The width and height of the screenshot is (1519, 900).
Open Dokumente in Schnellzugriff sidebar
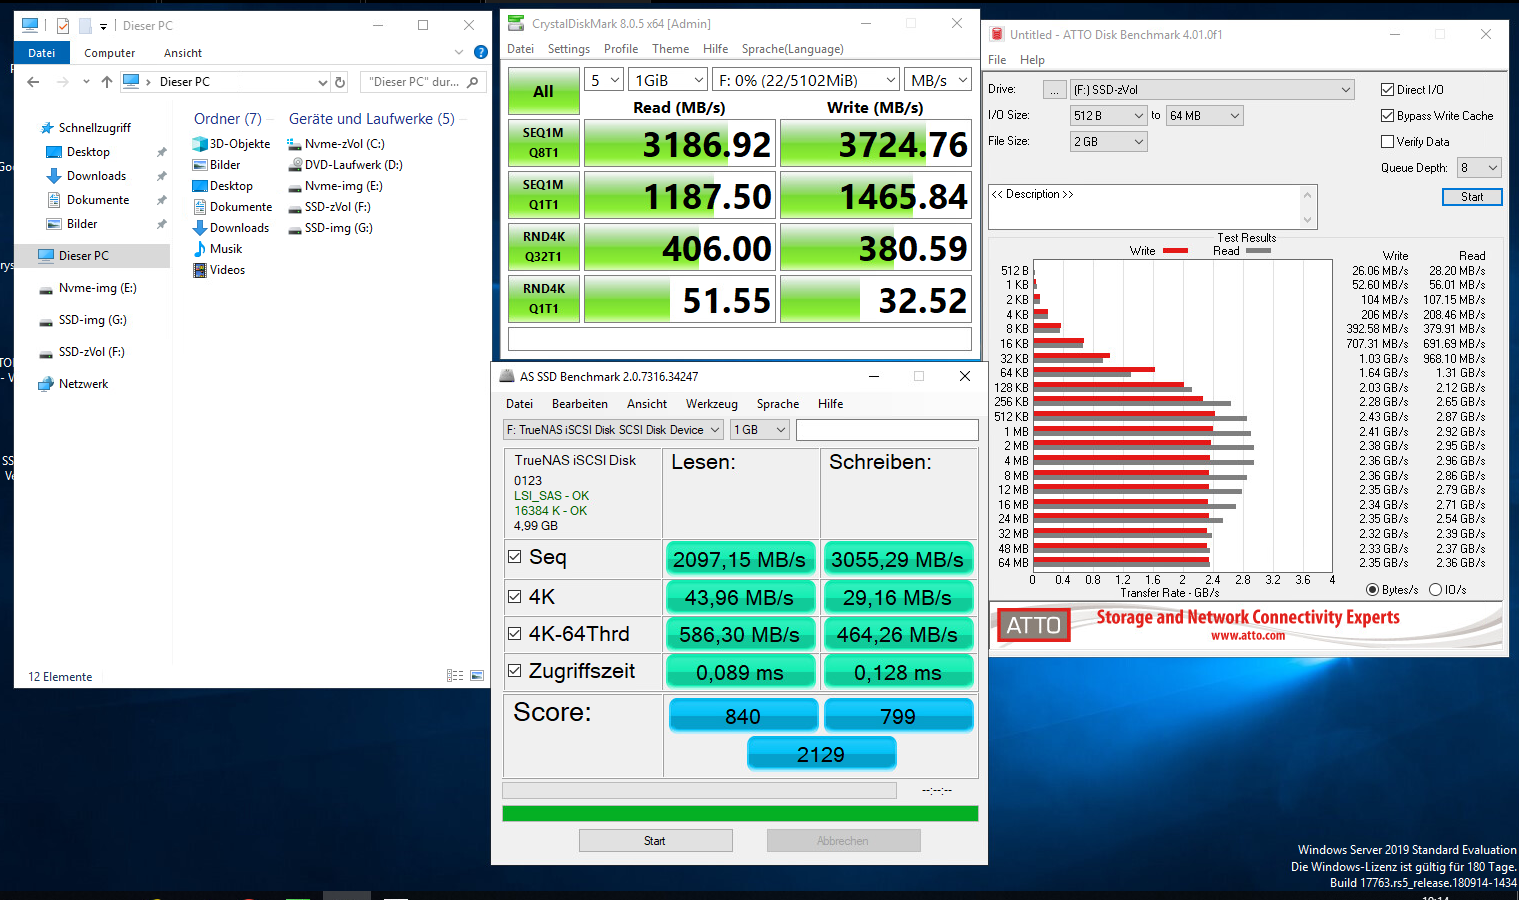tap(97, 200)
